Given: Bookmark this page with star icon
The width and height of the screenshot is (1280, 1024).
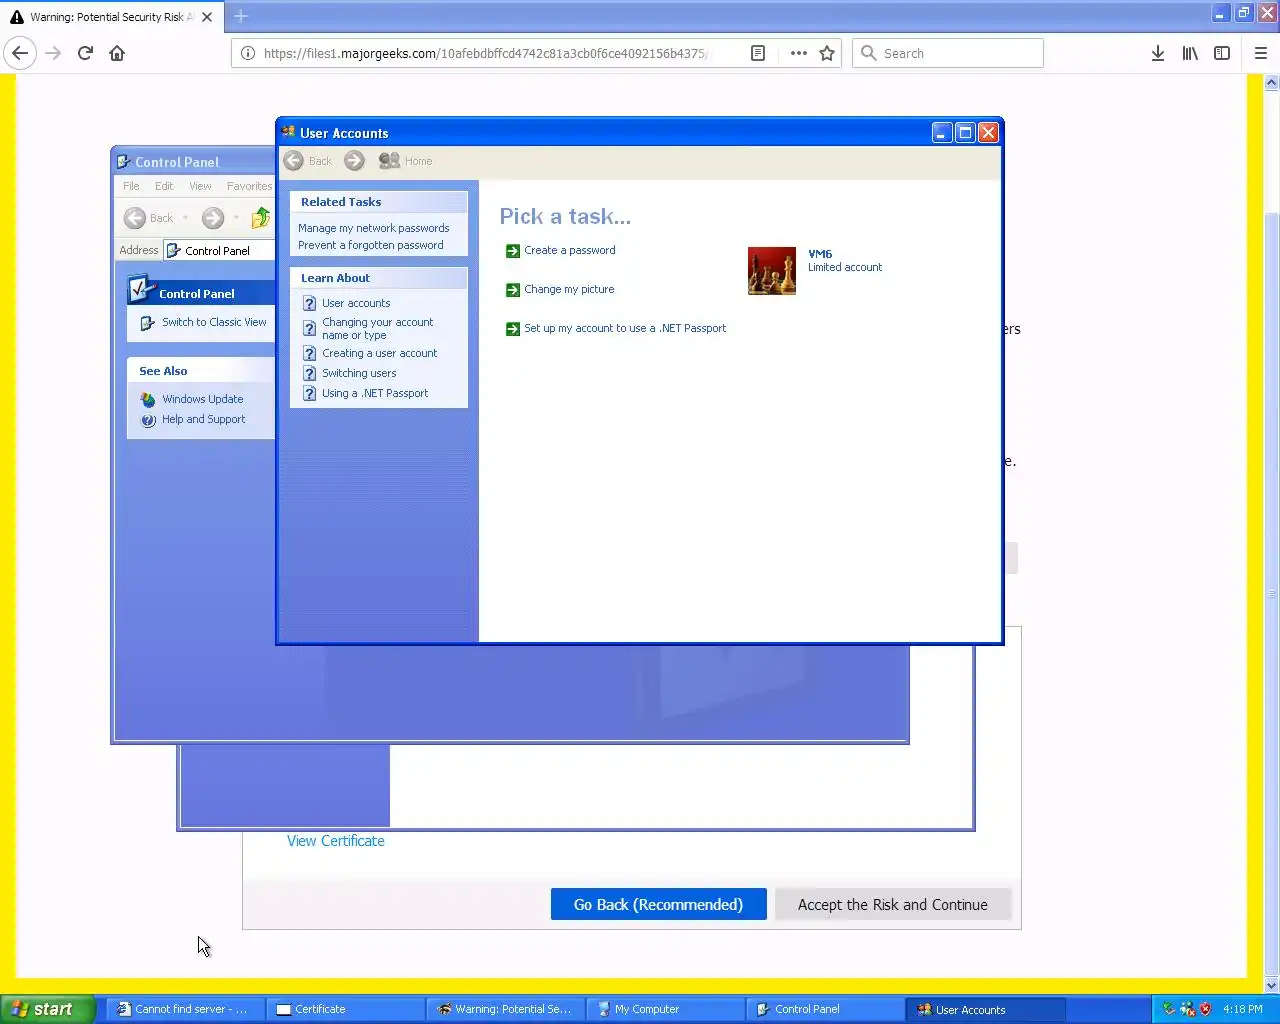Looking at the screenshot, I should click(x=827, y=53).
